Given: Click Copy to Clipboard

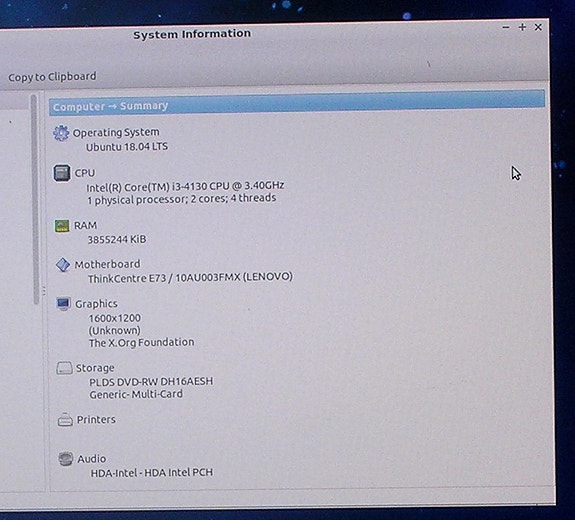Looking at the screenshot, I should 52,77.
